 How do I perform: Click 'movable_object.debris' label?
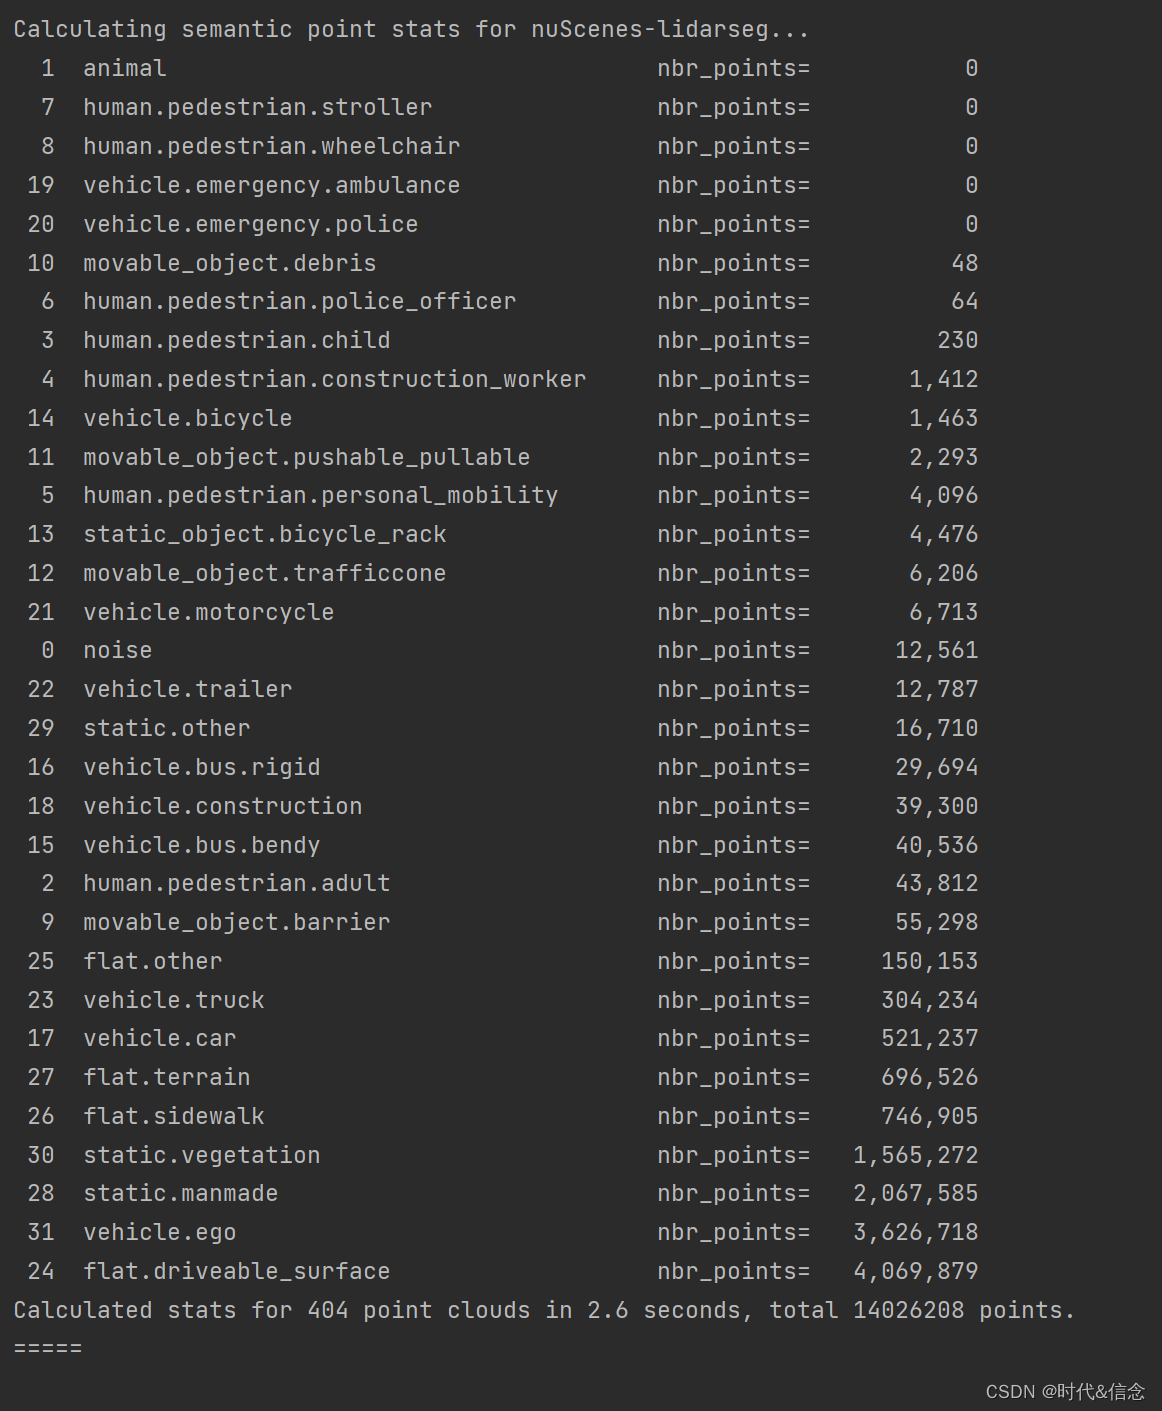click(229, 263)
